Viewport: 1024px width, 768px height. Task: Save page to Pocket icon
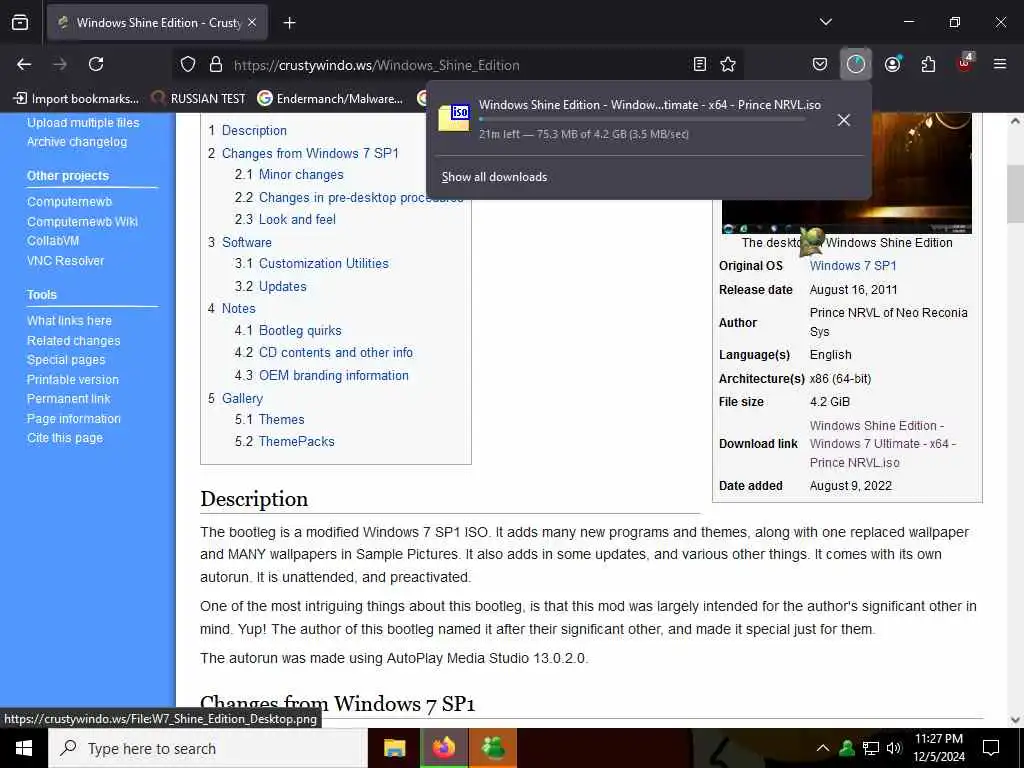[820, 64]
